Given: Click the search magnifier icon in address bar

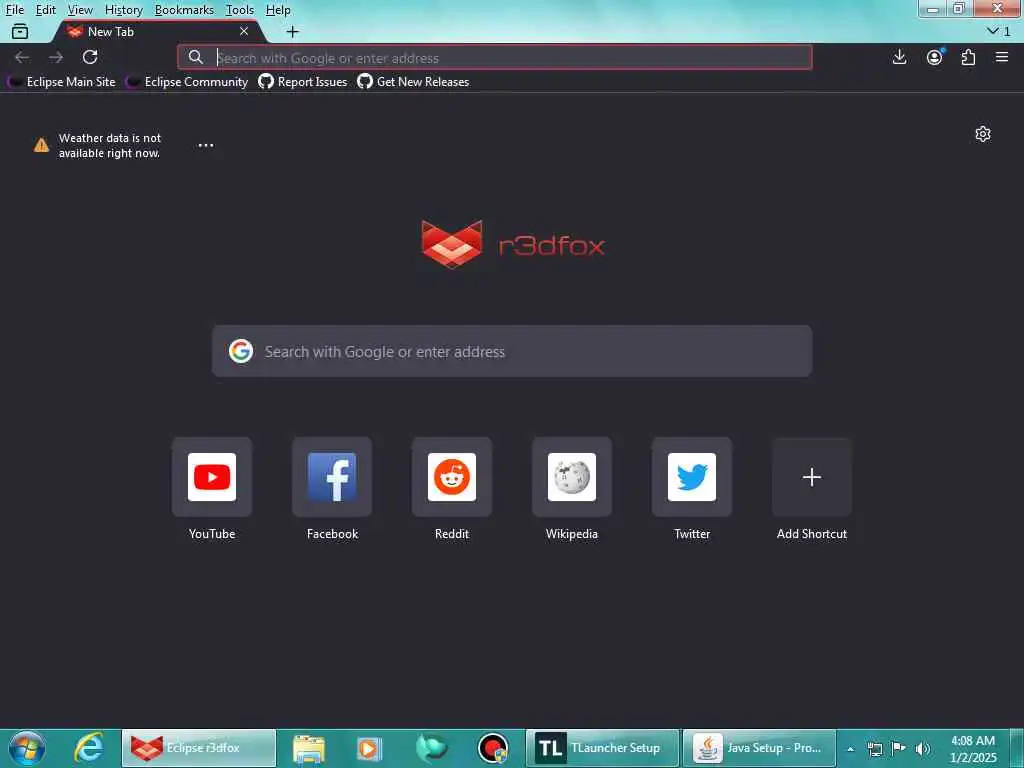Looking at the screenshot, I should 195,57.
